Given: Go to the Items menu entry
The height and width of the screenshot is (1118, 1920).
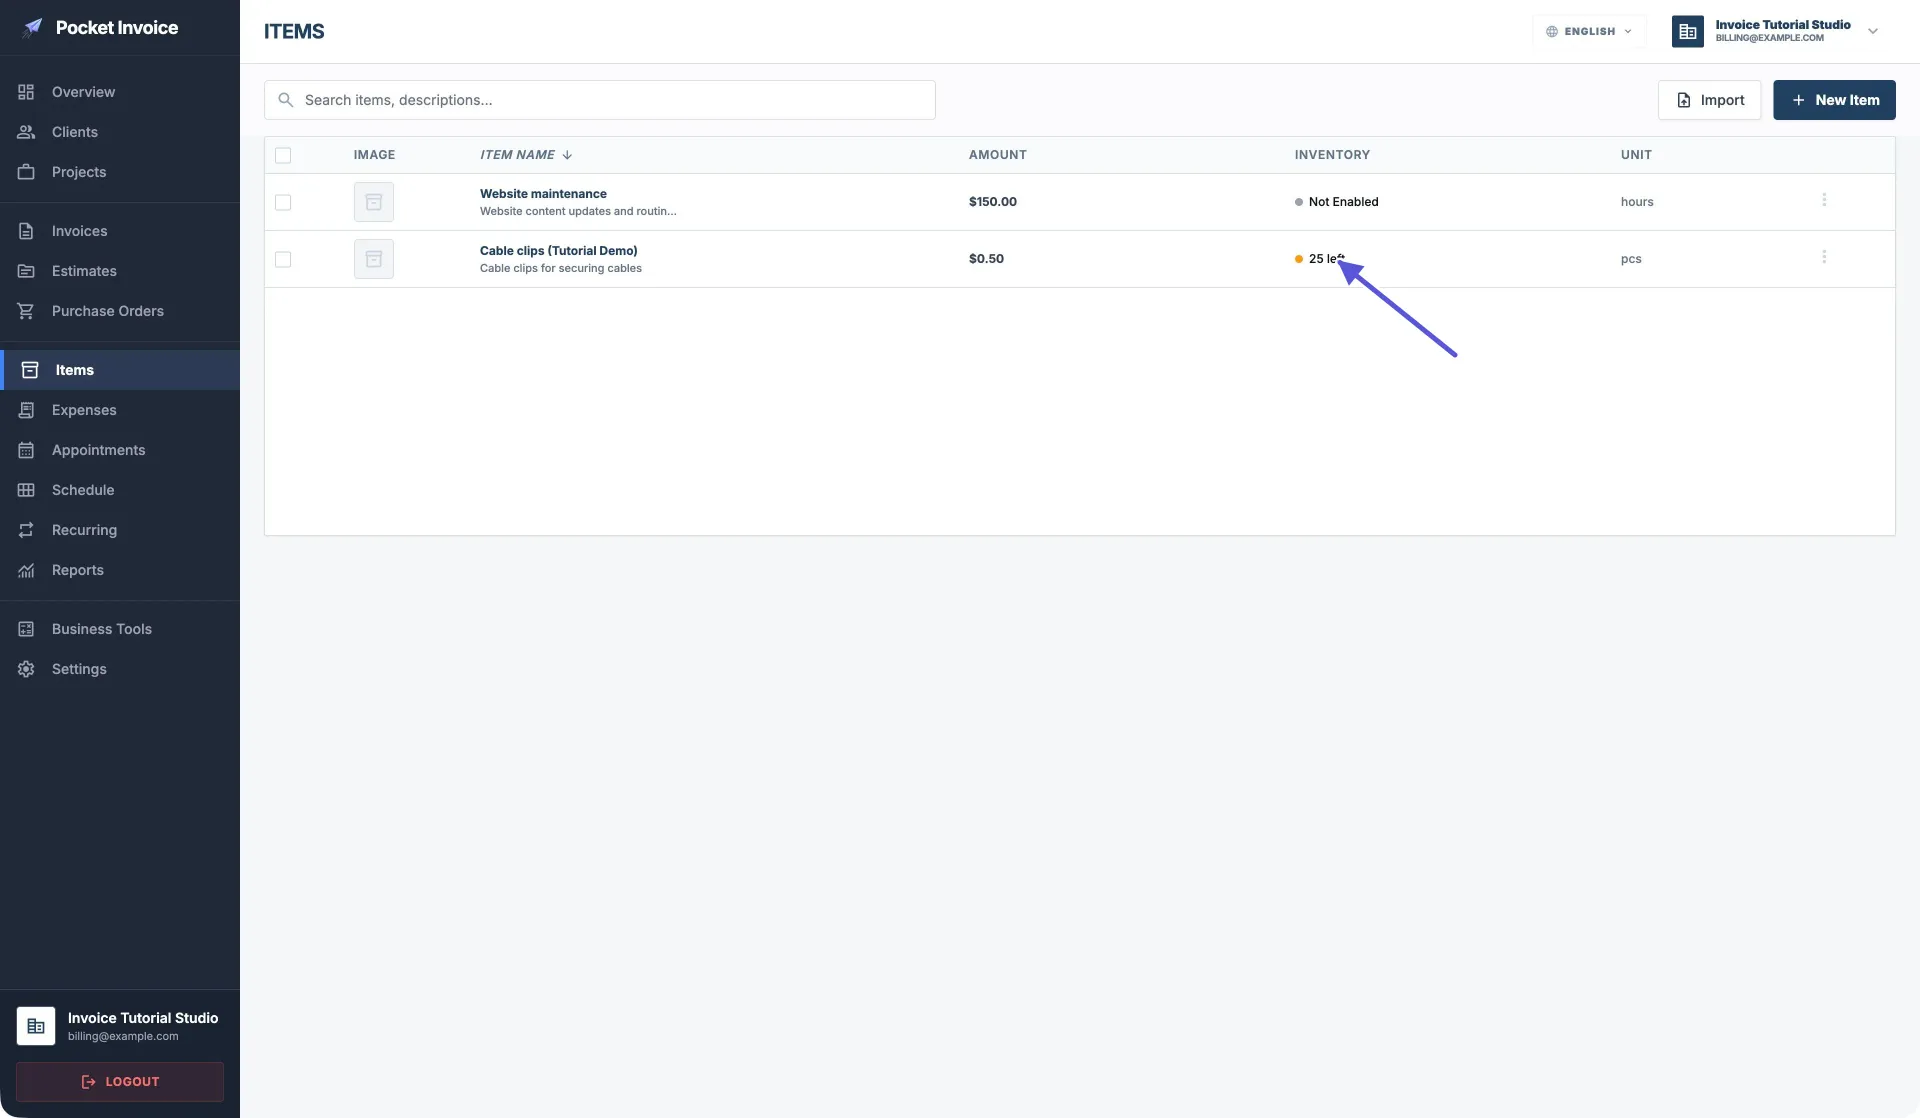Looking at the screenshot, I should point(120,370).
